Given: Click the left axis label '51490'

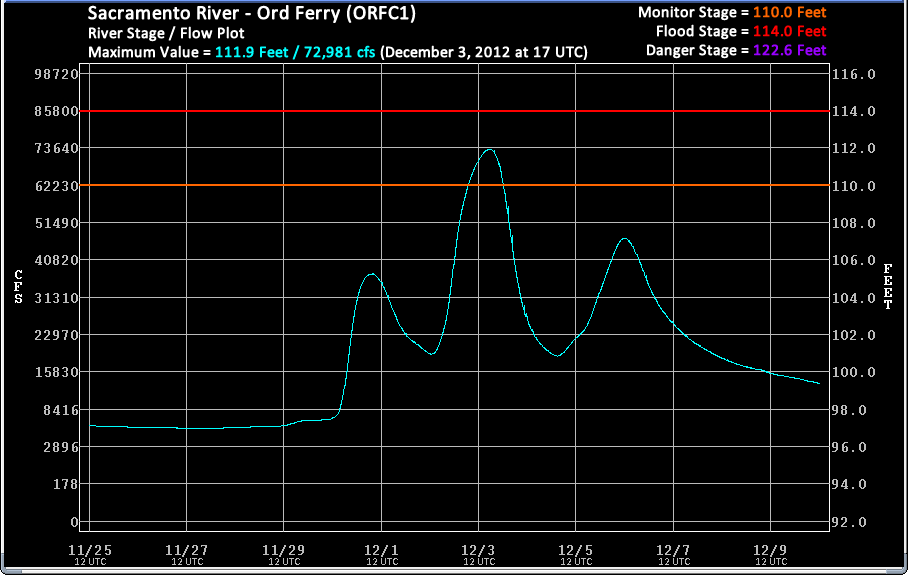Looking at the screenshot, I should (x=56, y=223).
